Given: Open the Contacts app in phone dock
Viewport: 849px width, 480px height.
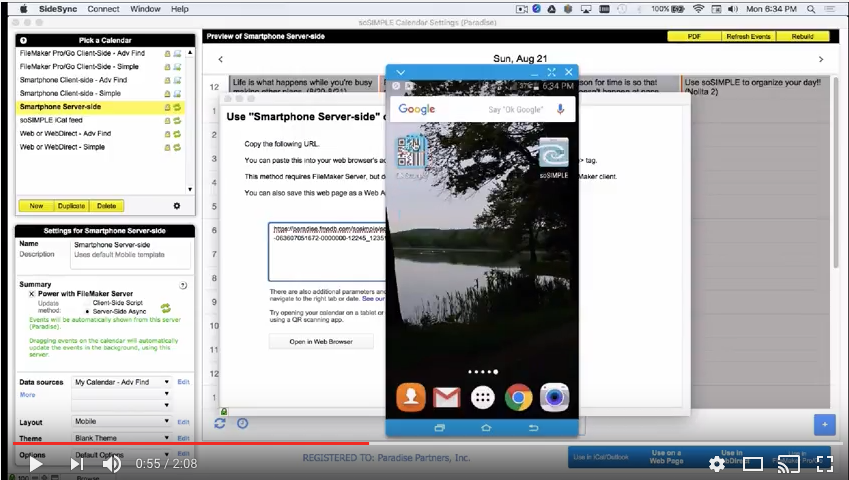Looking at the screenshot, I should pyautogui.click(x=410, y=398).
